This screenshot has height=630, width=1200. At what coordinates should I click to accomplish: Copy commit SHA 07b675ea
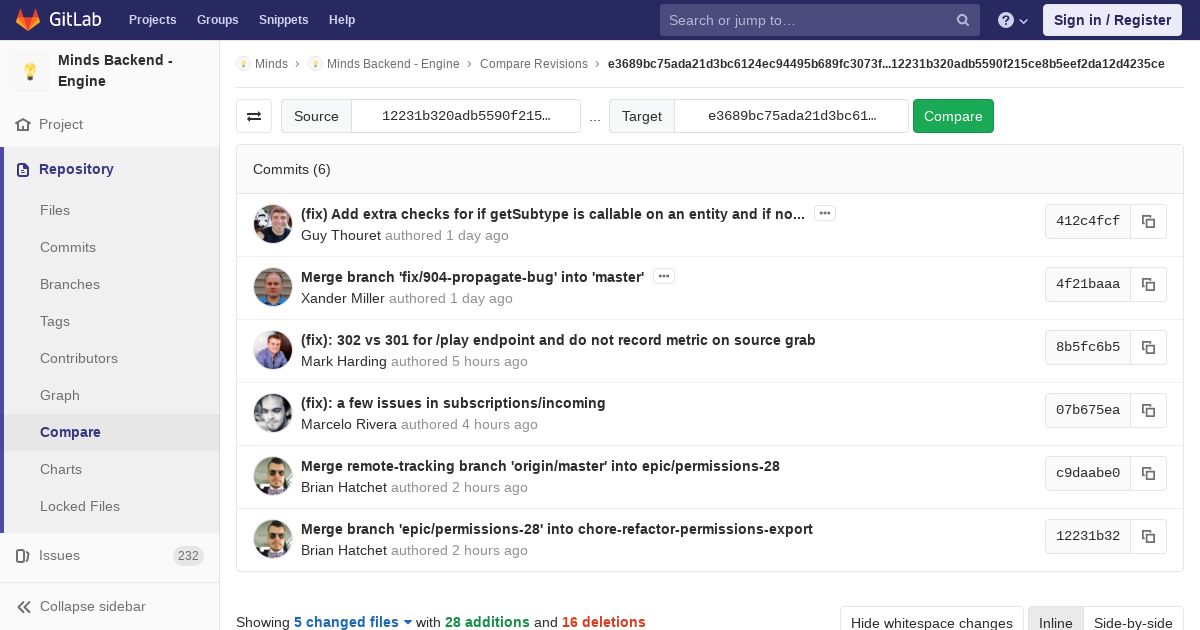pyautogui.click(x=1148, y=411)
